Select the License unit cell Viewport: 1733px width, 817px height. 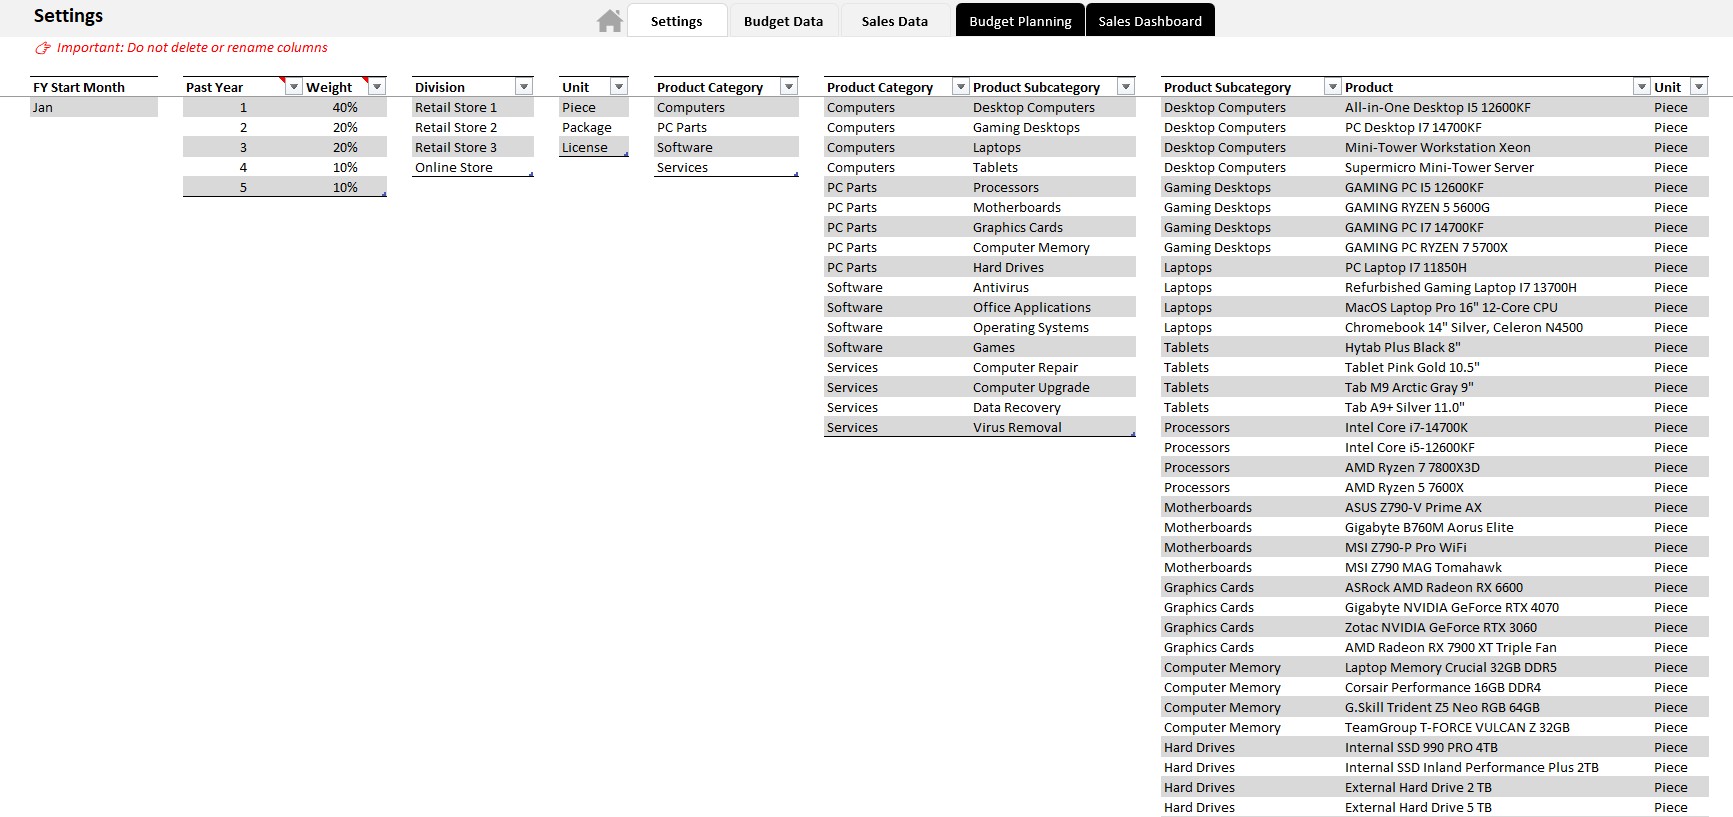click(x=593, y=147)
